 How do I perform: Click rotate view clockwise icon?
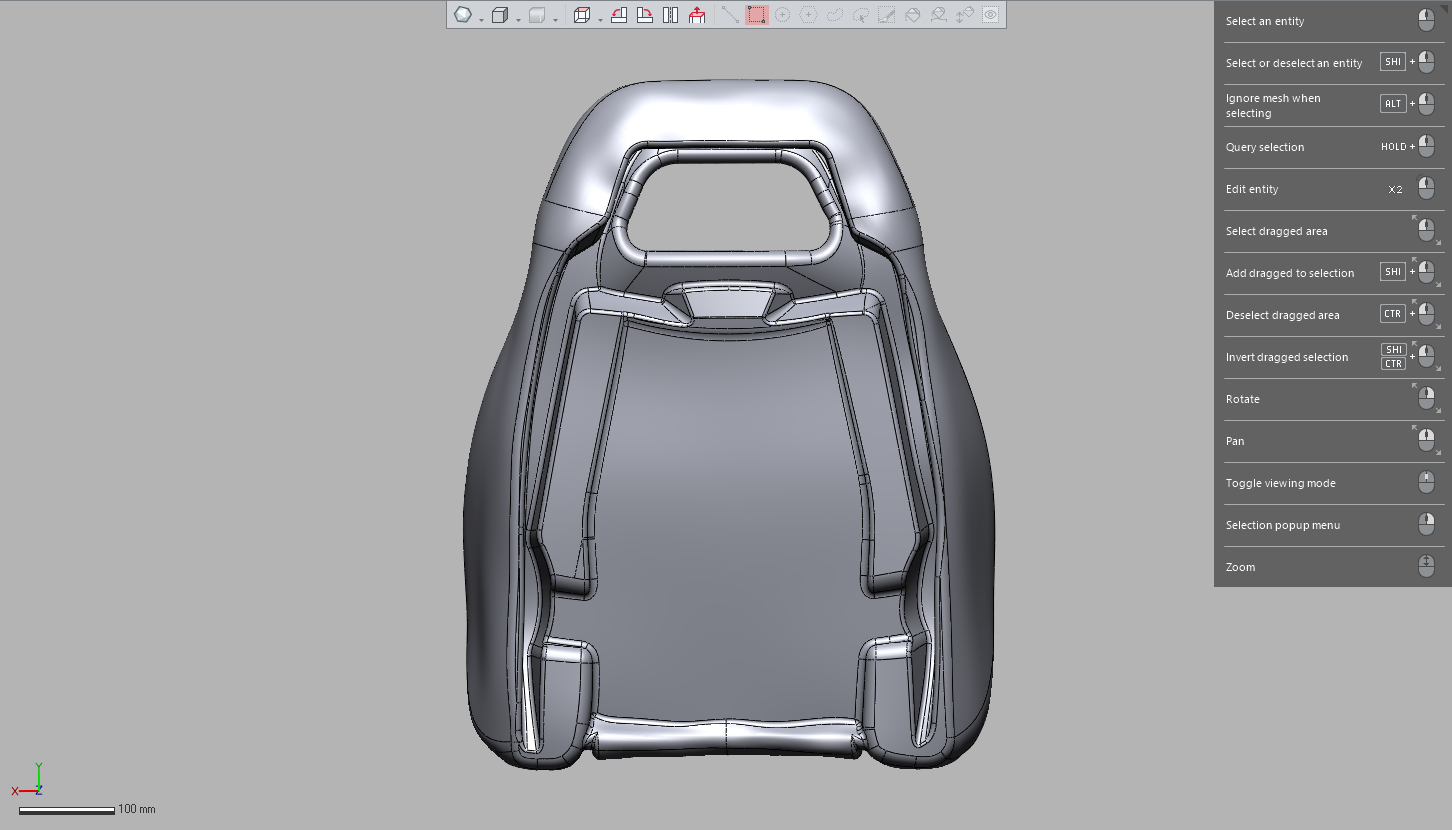click(645, 15)
